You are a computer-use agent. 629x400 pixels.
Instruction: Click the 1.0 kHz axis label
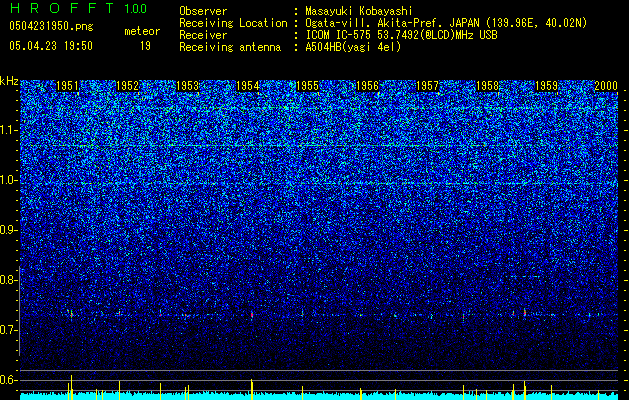(7, 180)
